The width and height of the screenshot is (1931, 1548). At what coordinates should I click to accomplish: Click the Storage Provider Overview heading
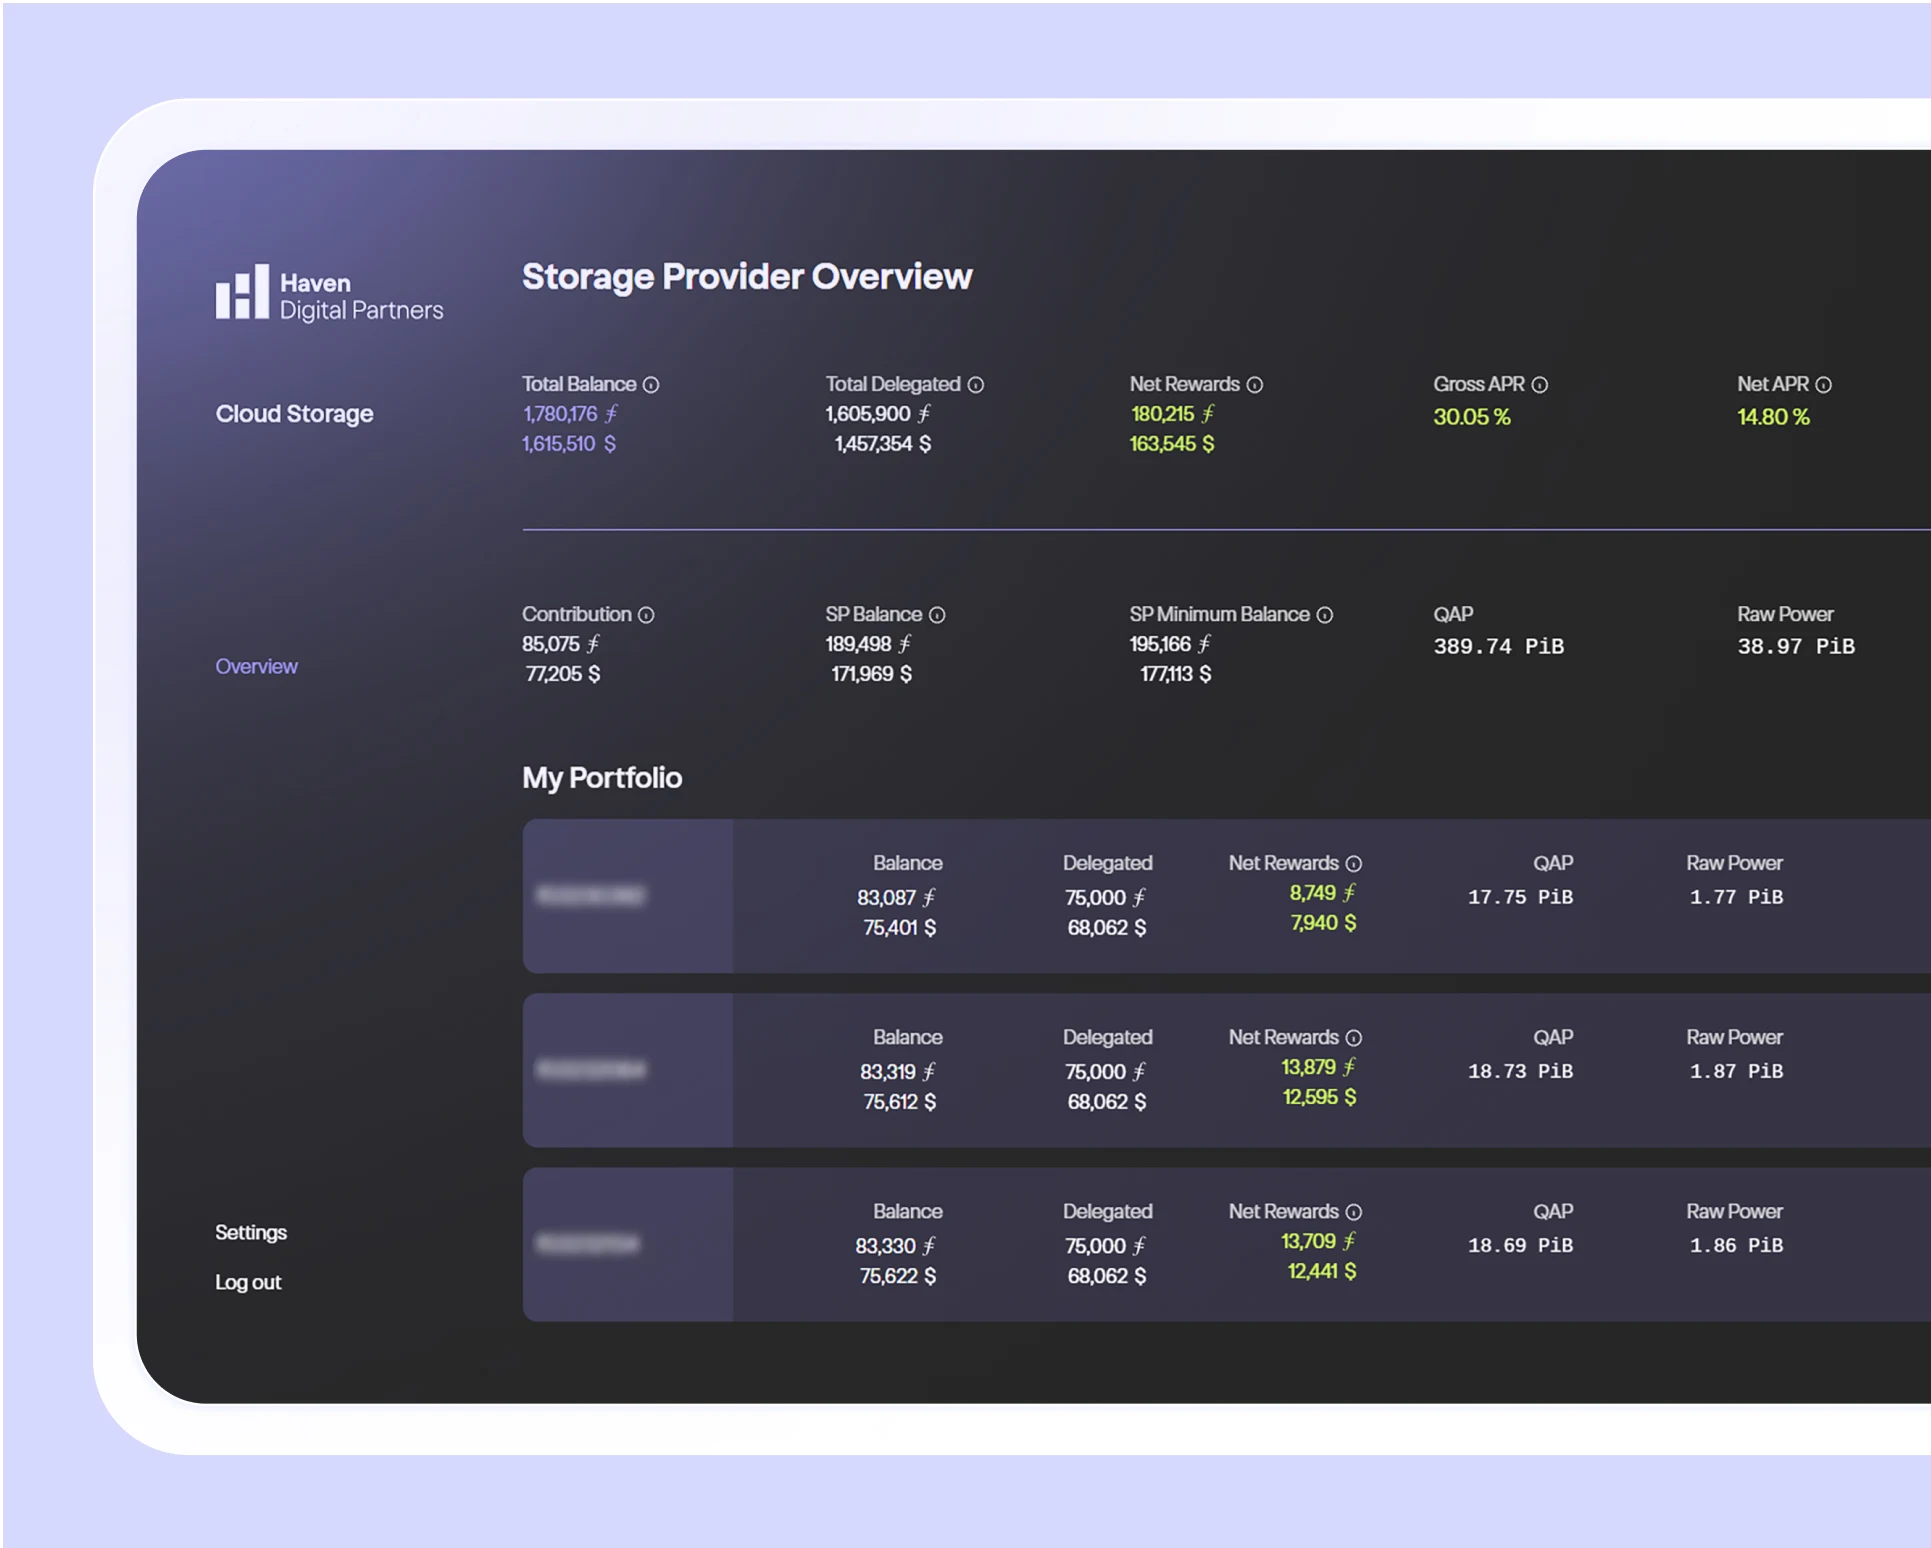(x=747, y=277)
